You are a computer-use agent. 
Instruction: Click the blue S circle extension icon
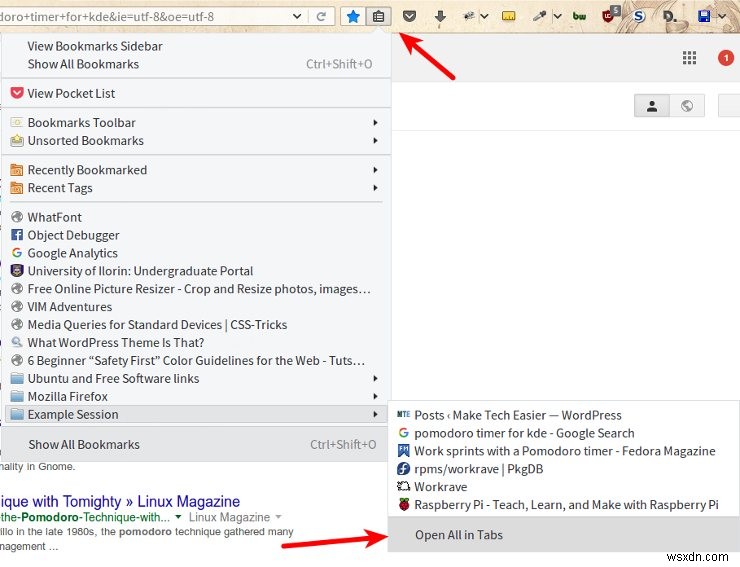pyautogui.click(x=639, y=17)
